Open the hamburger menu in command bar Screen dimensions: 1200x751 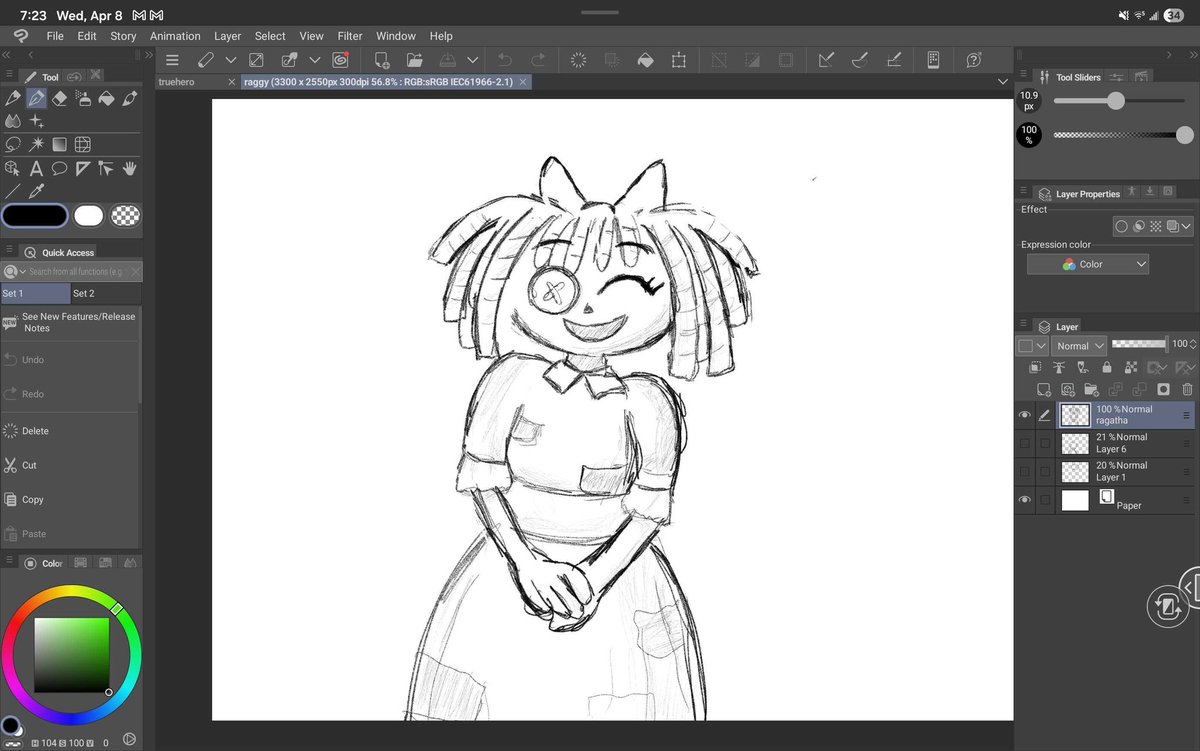(x=172, y=60)
